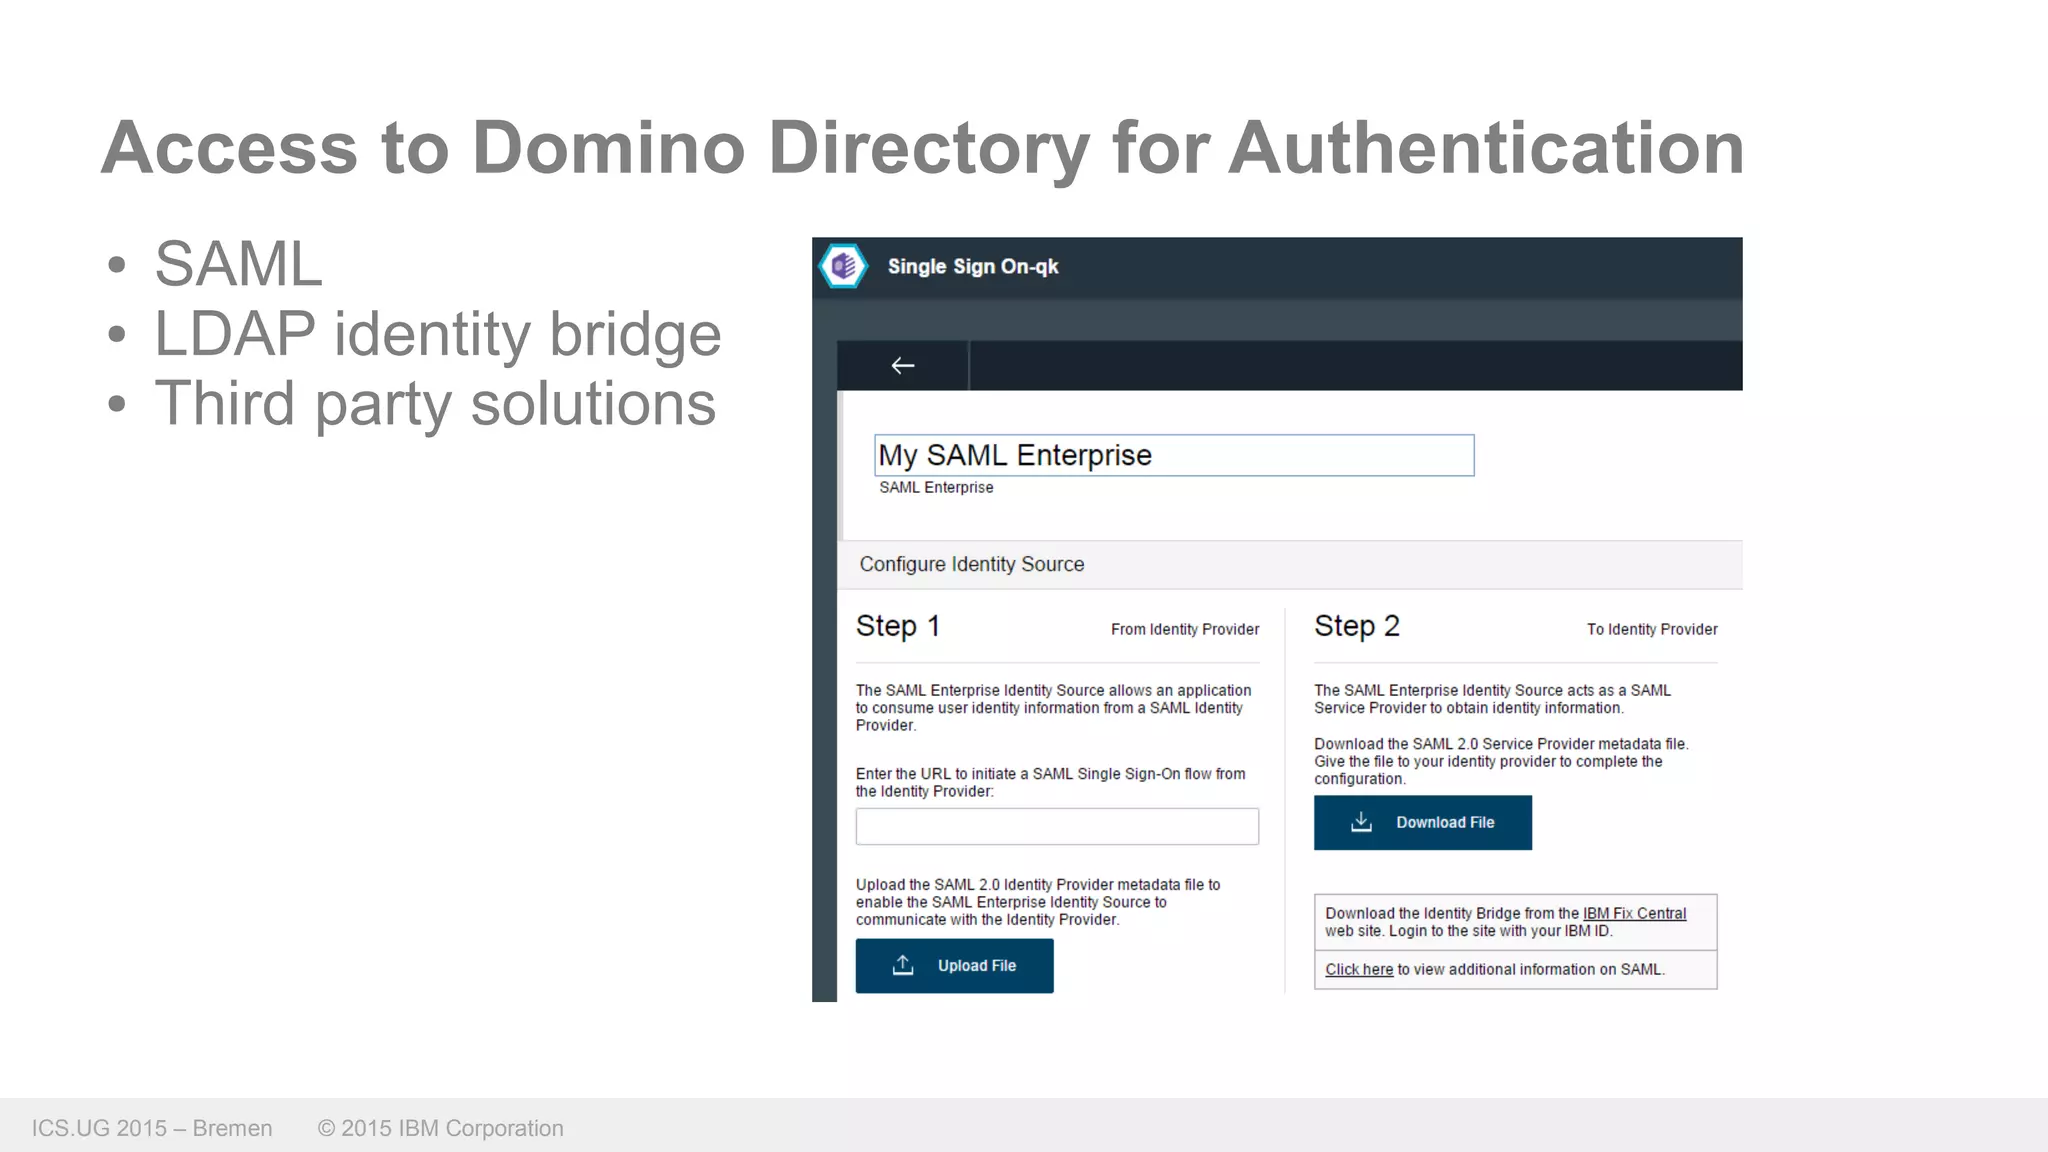The width and height of the screenshot is (2048, 1152).
Task: Click the Configure Identity Source header
Action: pos(972,564)
